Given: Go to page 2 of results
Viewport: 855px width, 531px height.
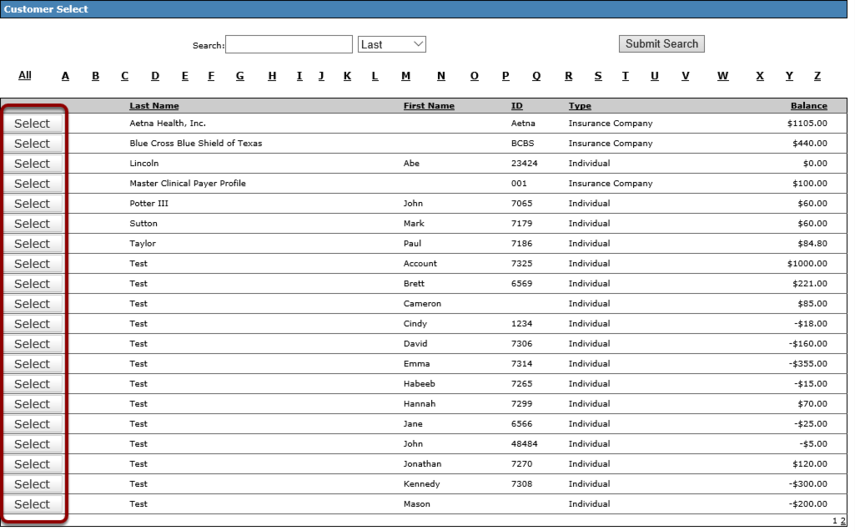Looking at the screenshot, I should point(842,521).
